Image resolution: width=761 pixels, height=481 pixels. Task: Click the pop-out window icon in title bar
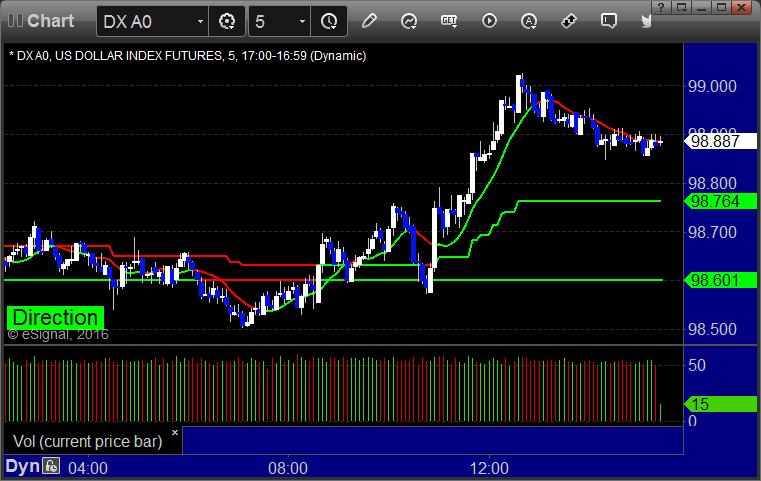tap(681, 7)
